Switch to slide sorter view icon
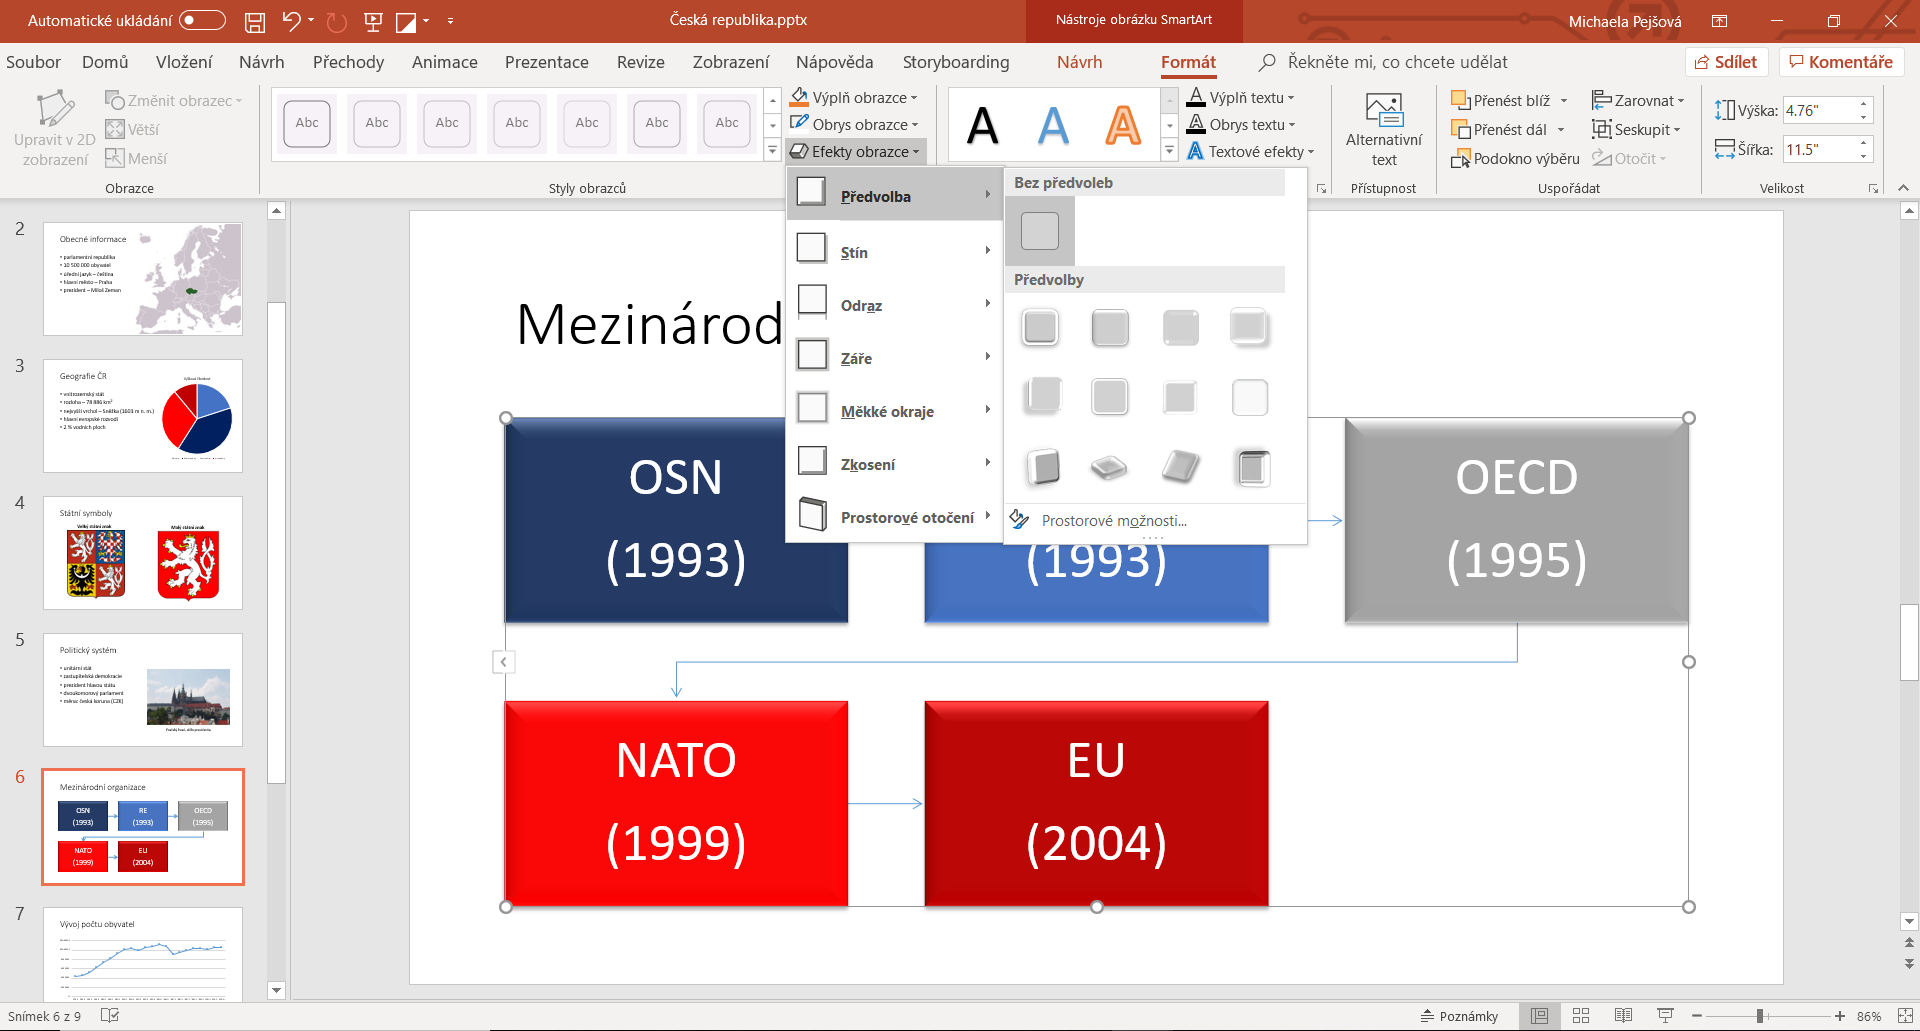 coord(1581,1016)
